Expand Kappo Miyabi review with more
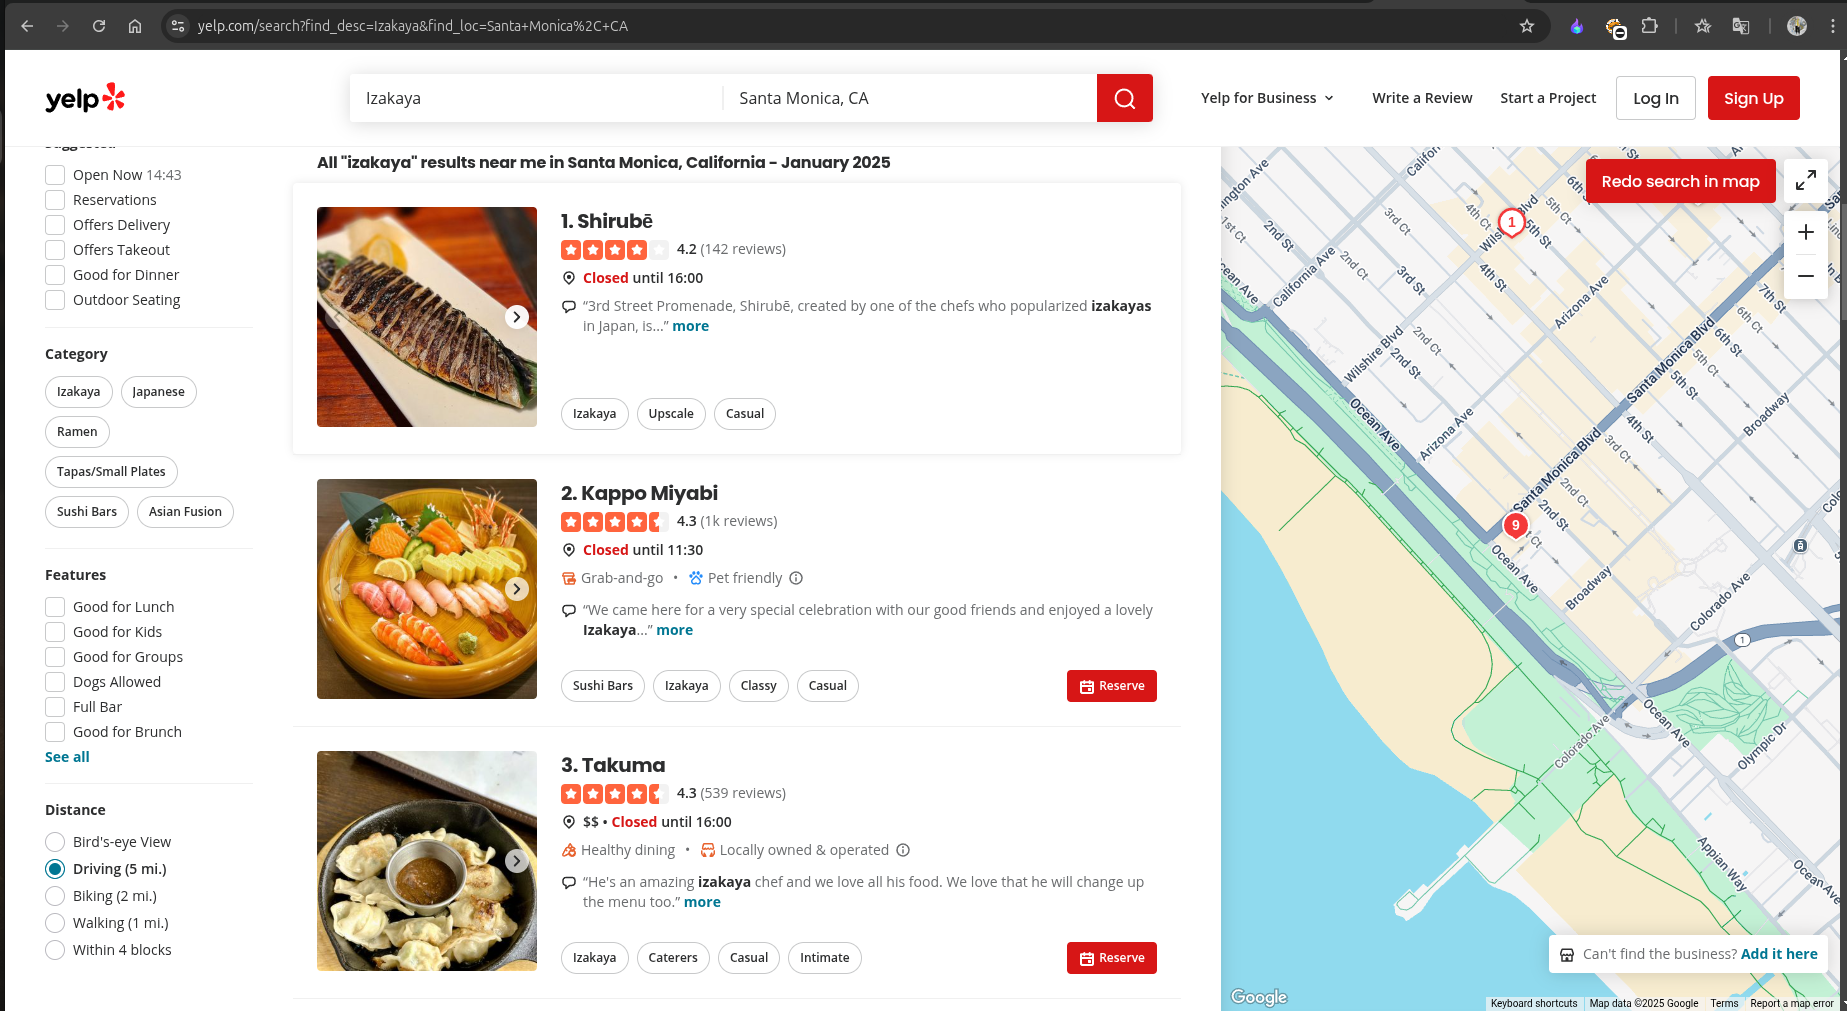This screenshot has height=1011, width=1847. (x=674, y=630)
